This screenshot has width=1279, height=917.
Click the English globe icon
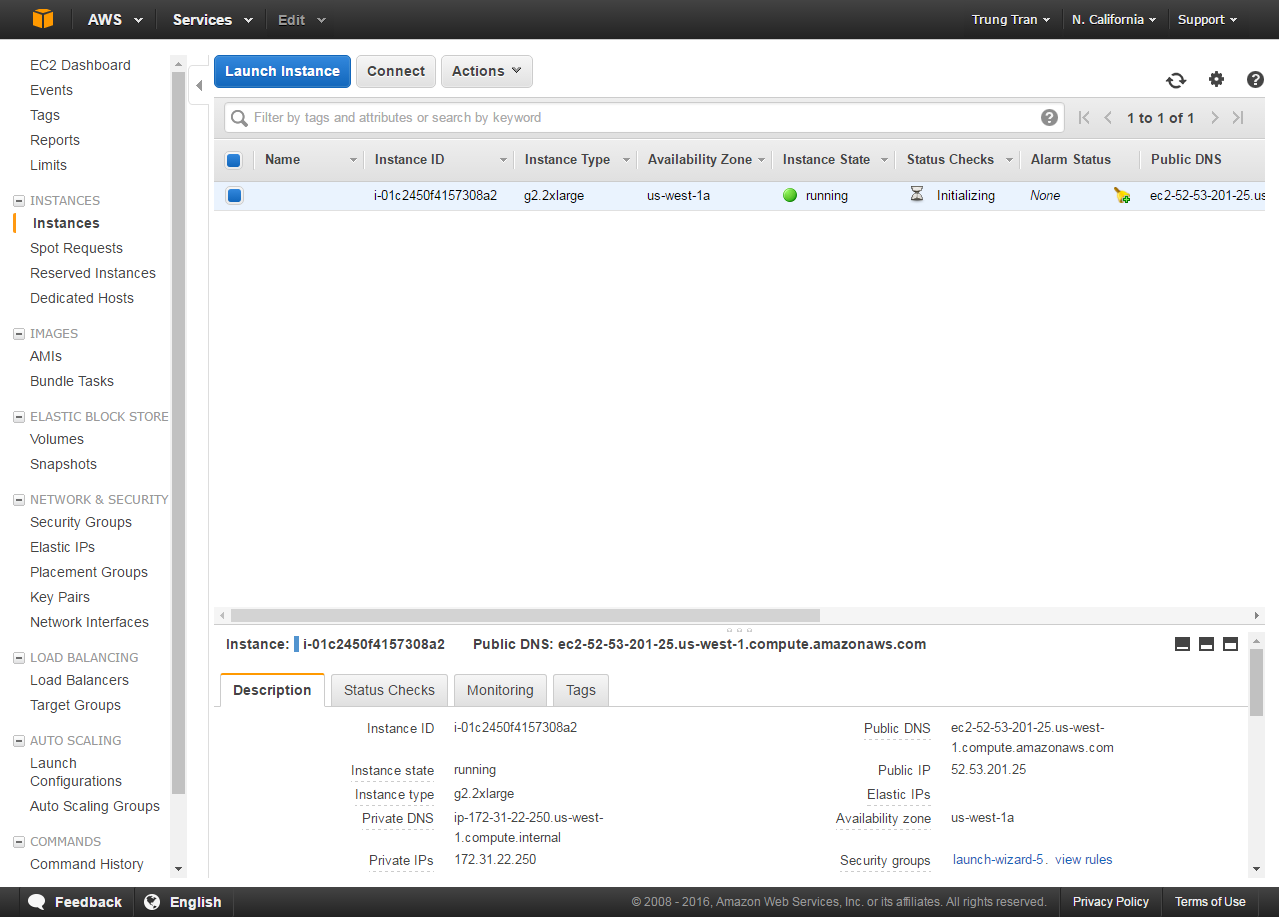(x=152, y=902)
